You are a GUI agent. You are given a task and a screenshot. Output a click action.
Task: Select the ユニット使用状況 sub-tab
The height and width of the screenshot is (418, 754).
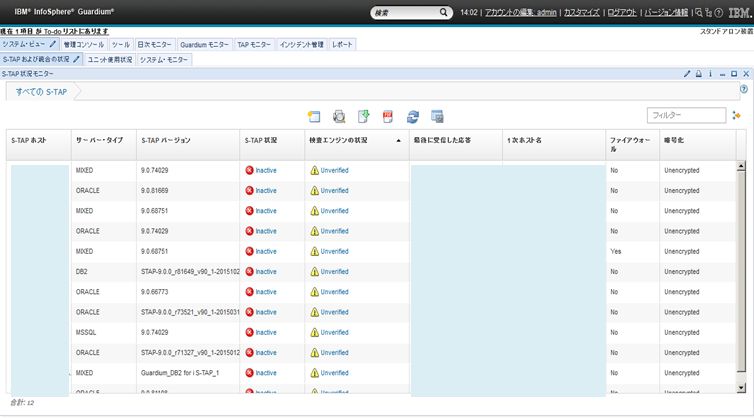109,59
